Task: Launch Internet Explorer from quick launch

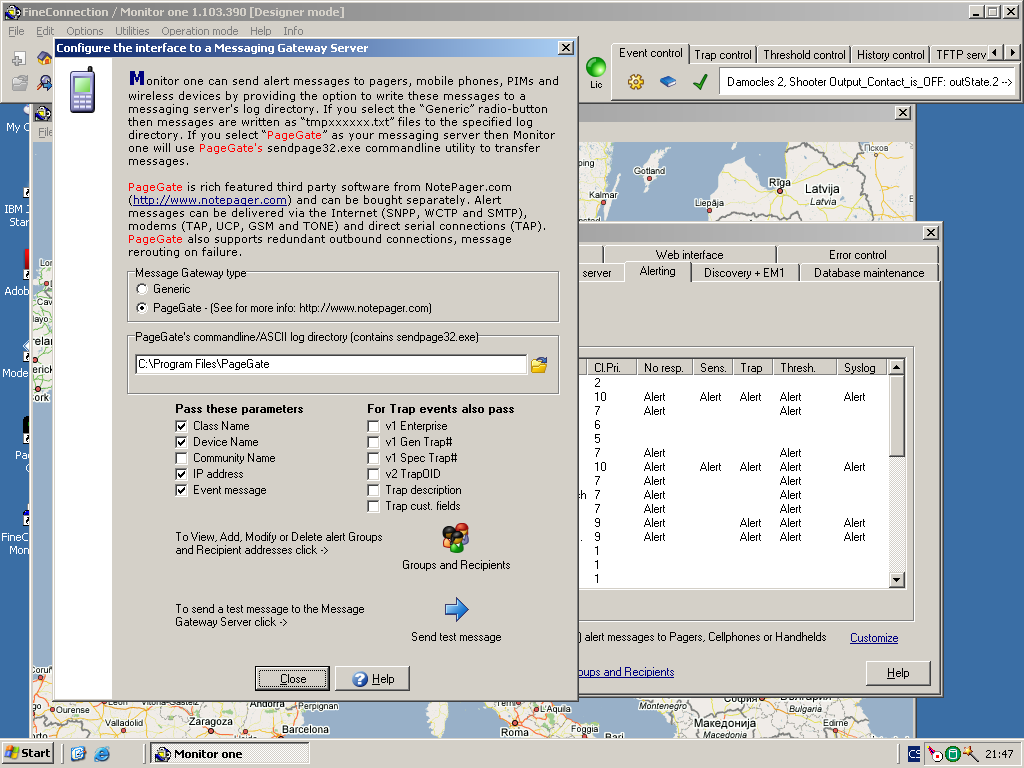Action: [102, 754]
